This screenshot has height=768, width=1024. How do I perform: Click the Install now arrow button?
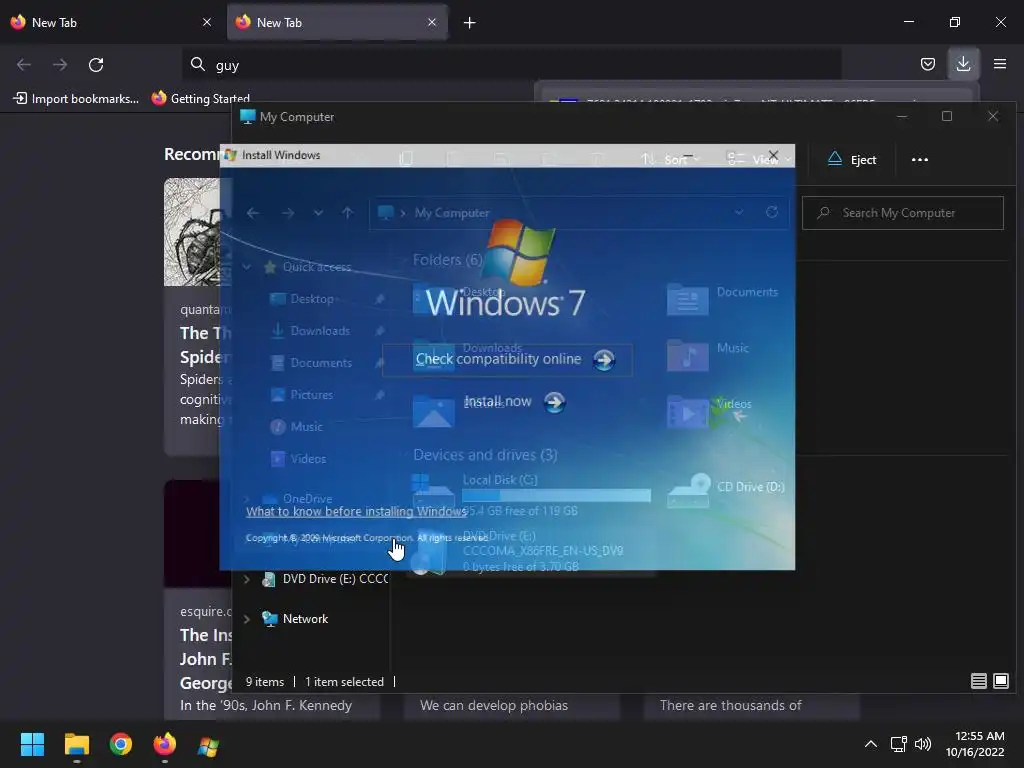[554, 402]
